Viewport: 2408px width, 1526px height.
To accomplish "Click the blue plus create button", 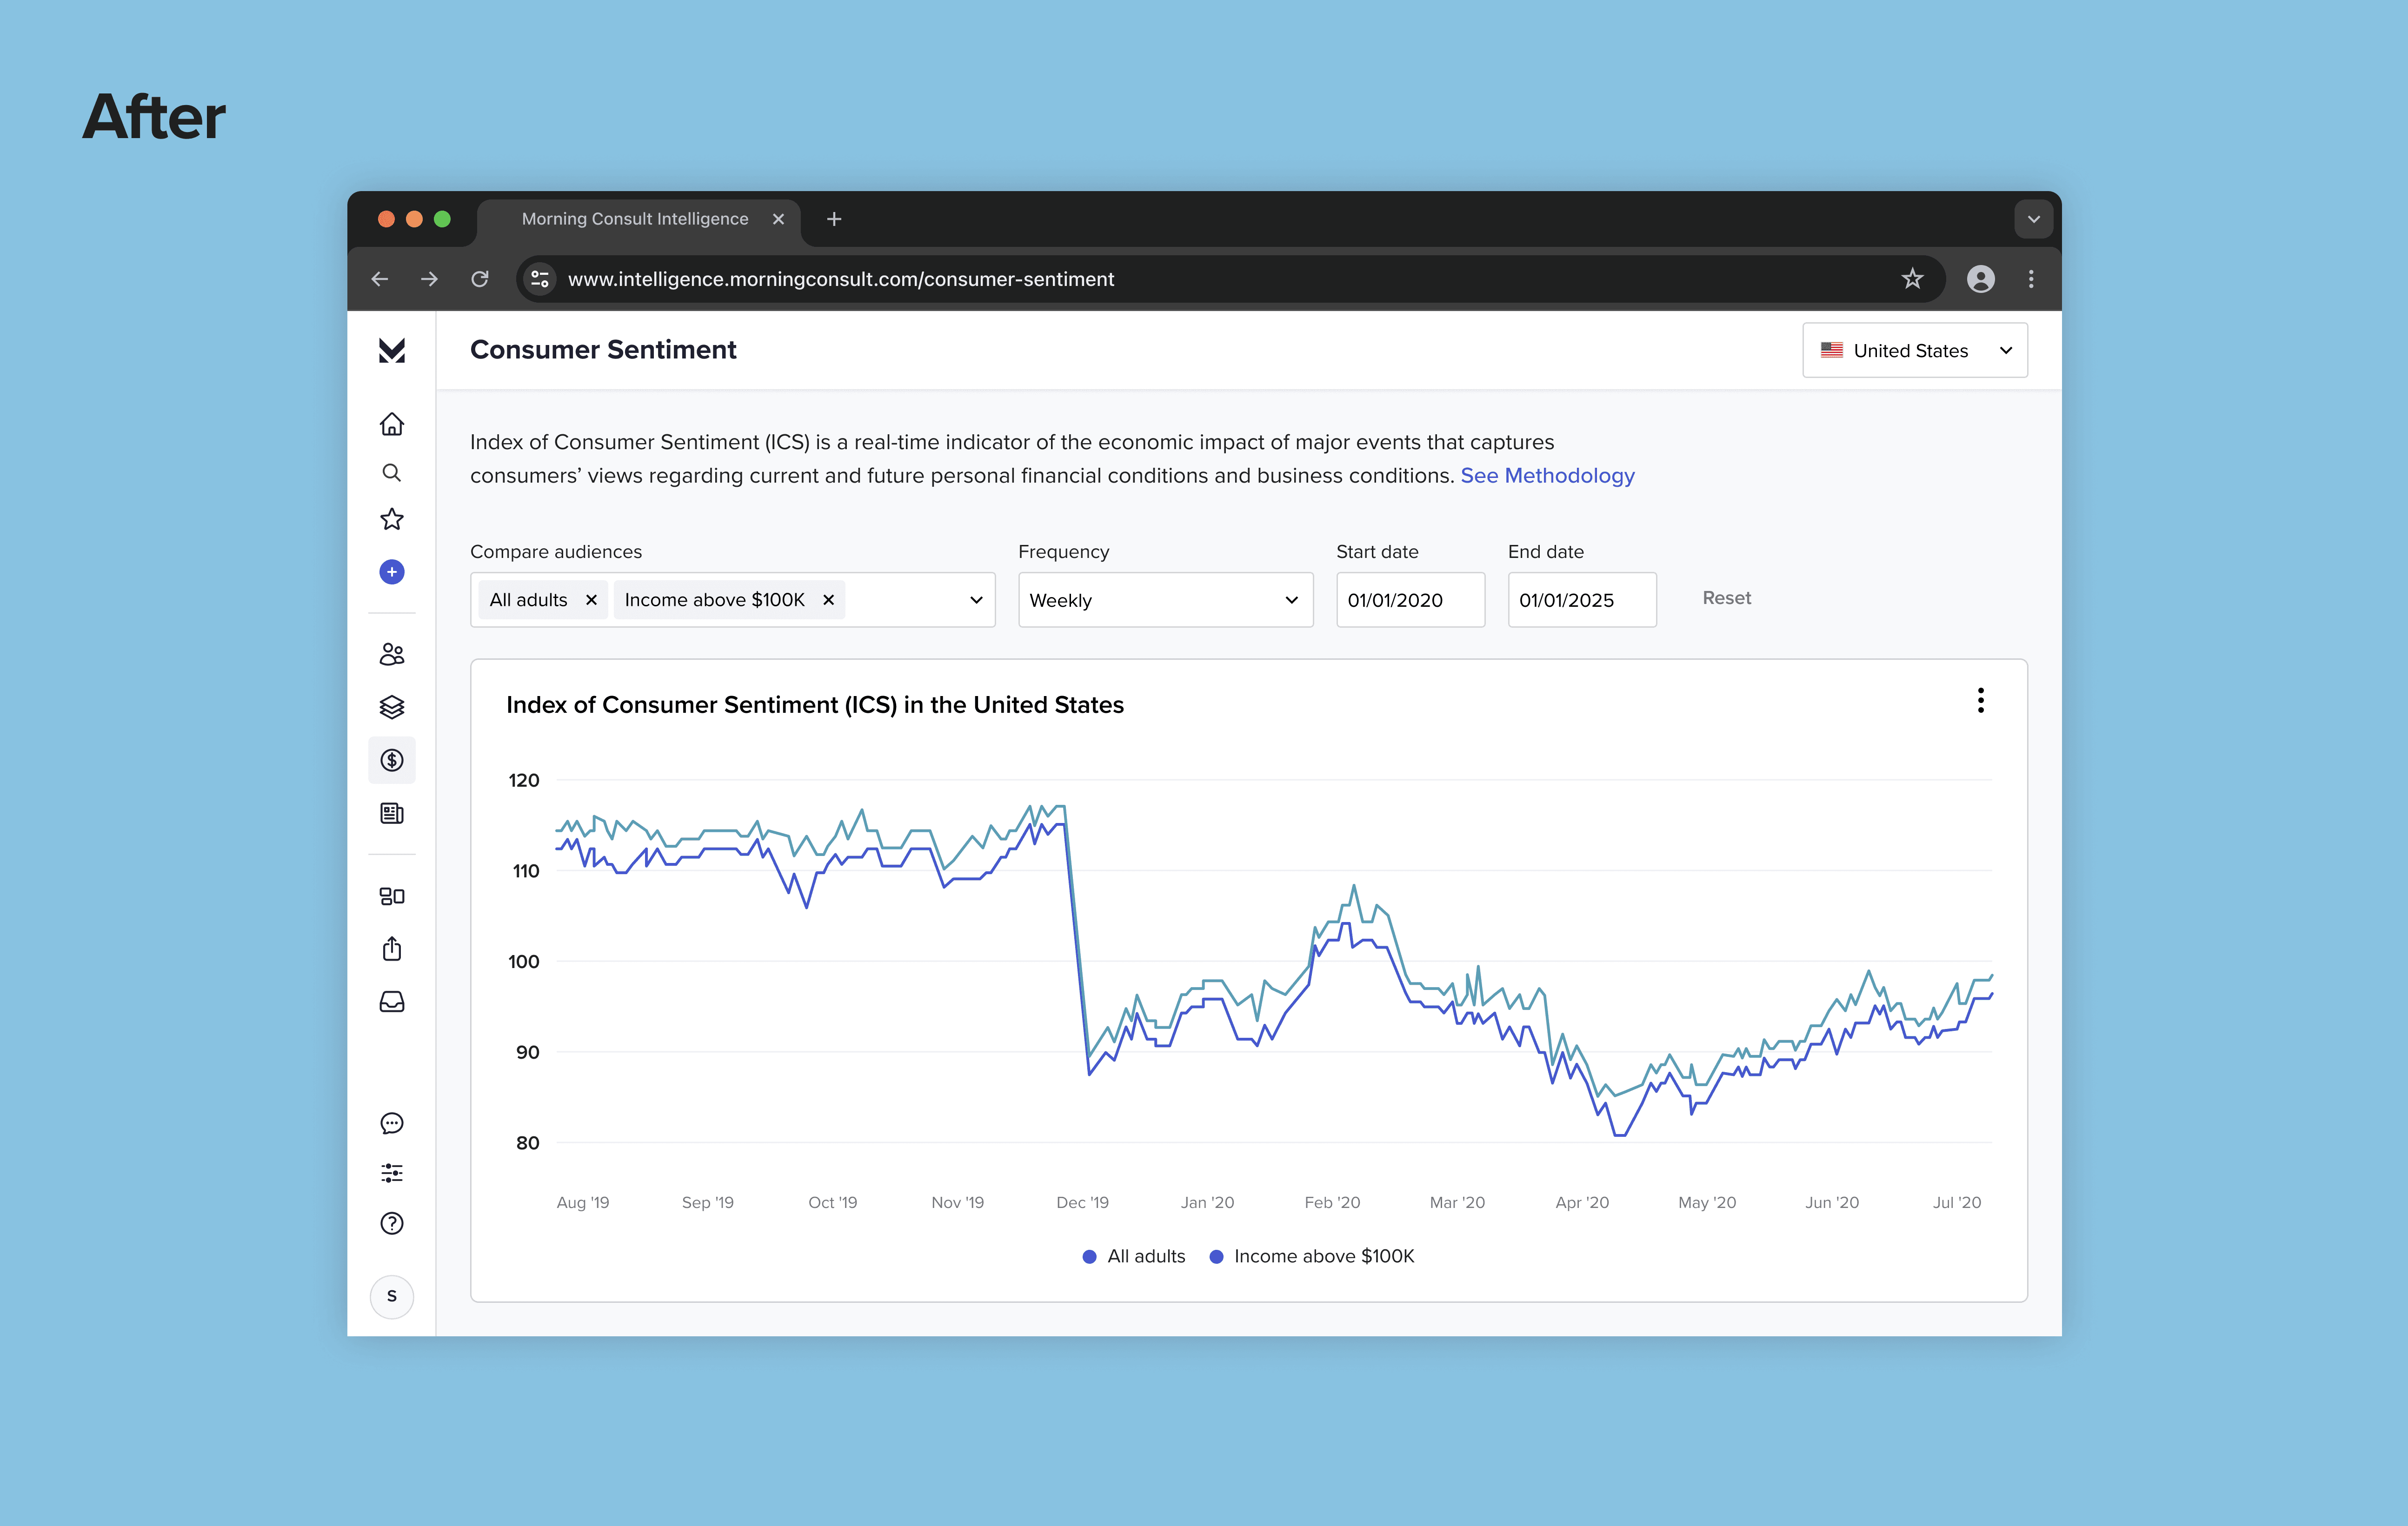I will tap(391, 572).
